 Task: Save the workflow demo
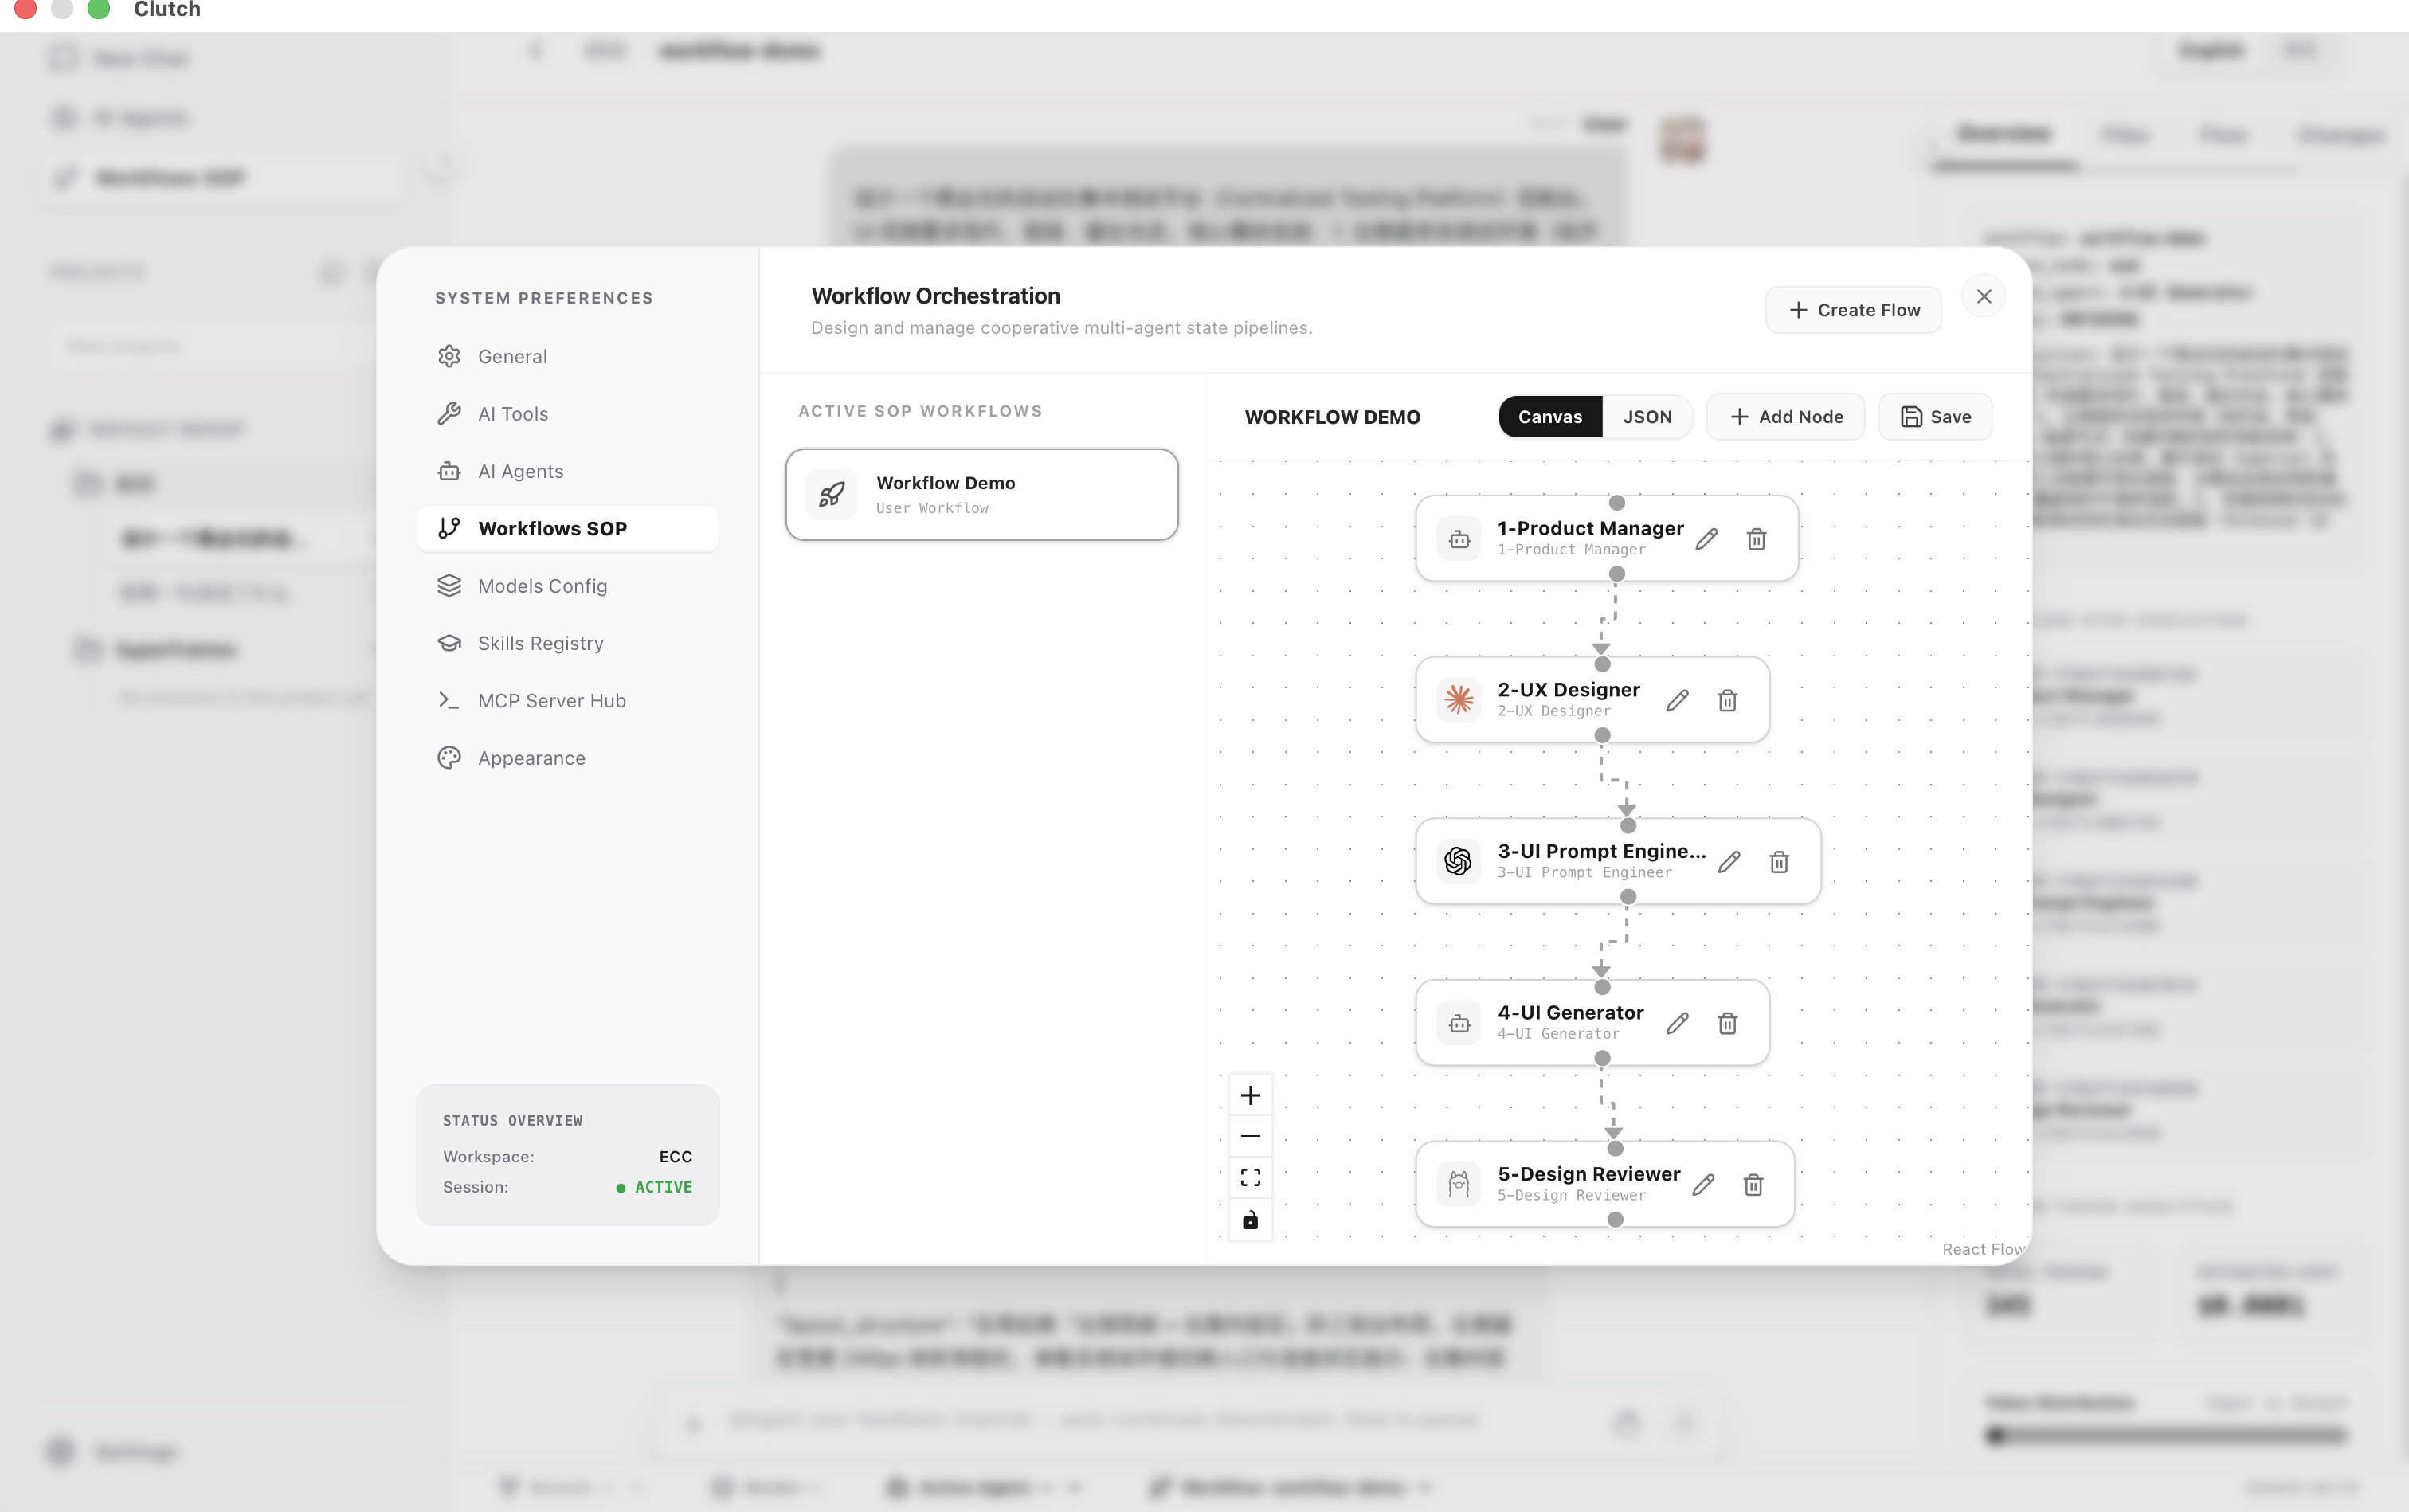(1935, 417)
